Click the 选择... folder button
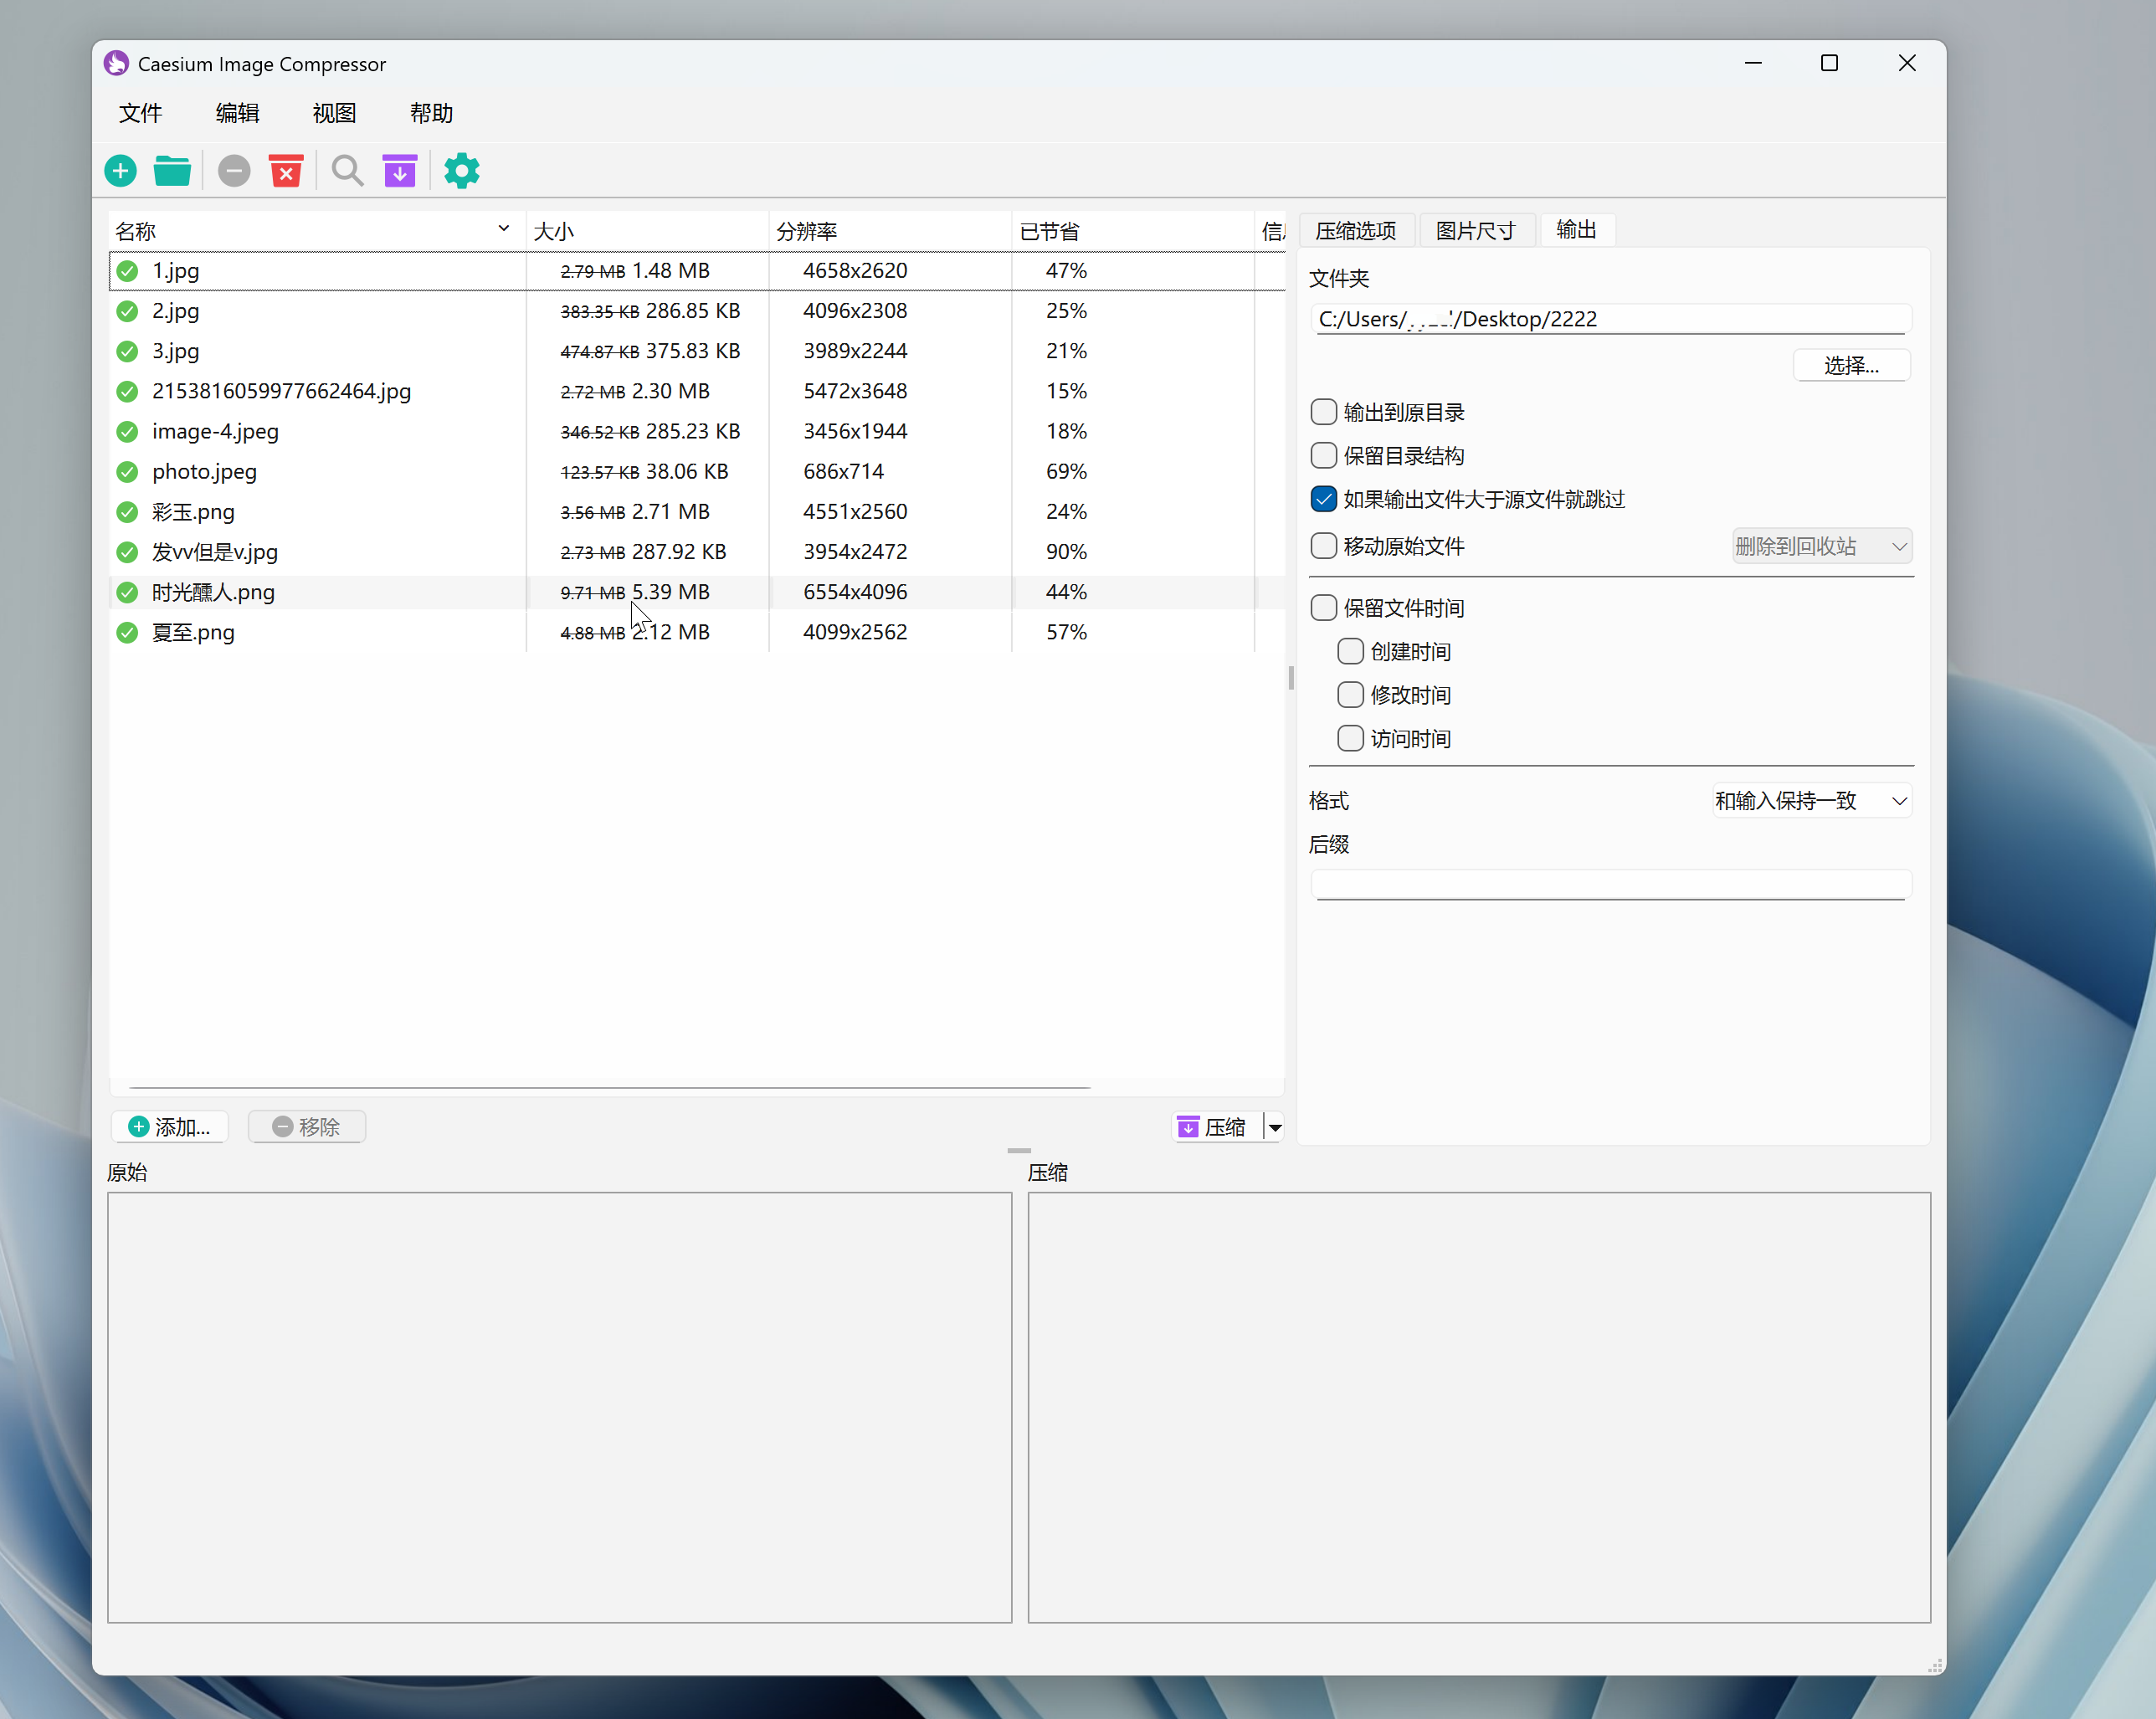2156x1719 pixels. click(1850, 366)
